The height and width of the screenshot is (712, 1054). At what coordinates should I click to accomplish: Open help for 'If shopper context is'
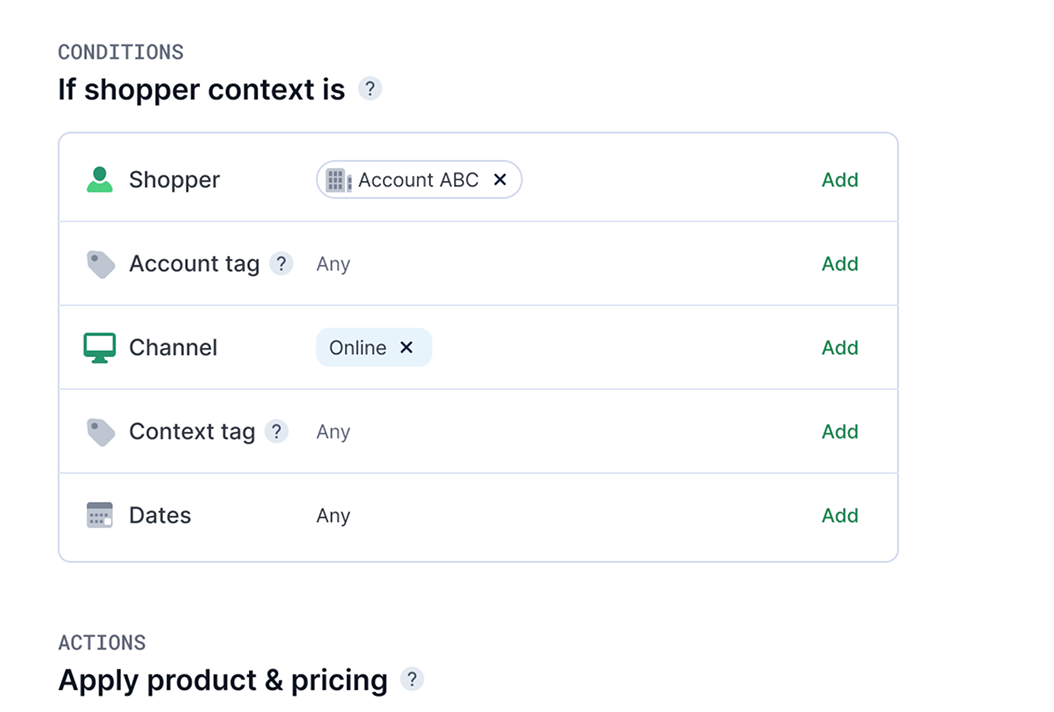coord(370,89)
